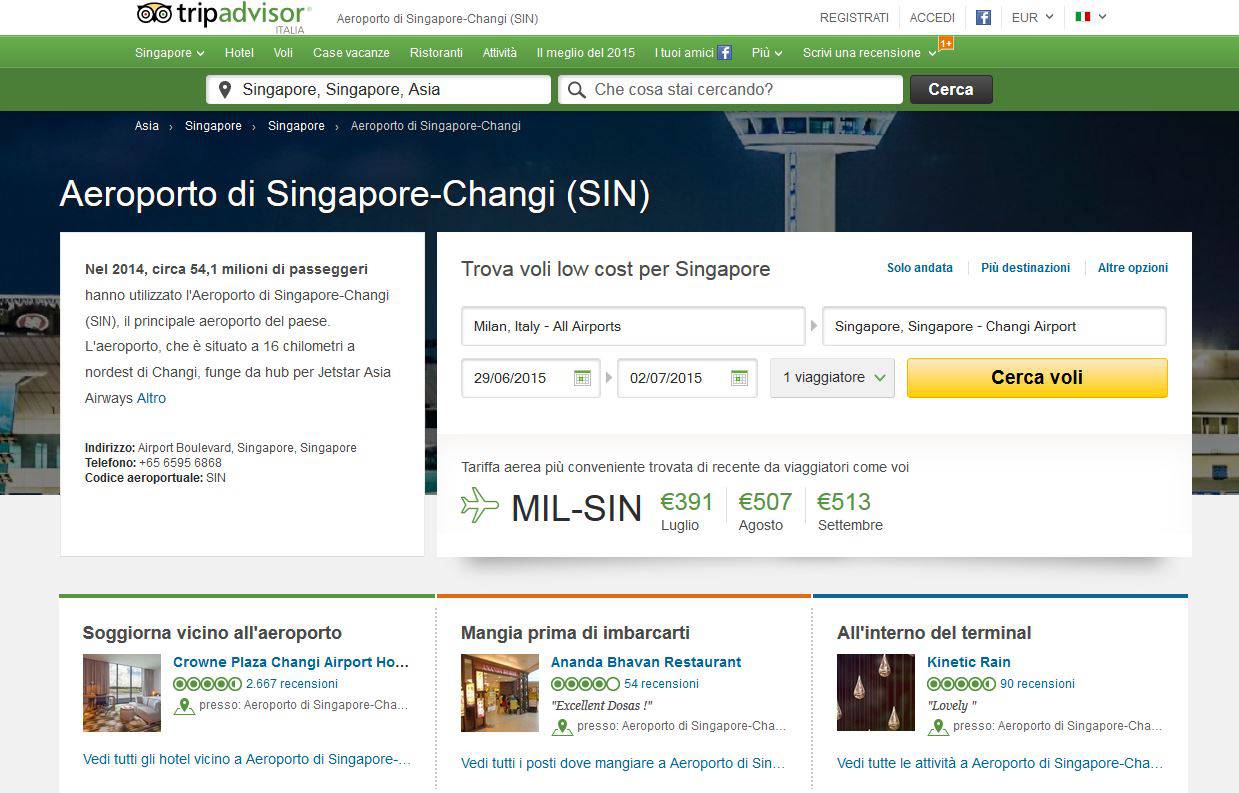The image size is (1239, 793).
Task: Click the TripAdvisor owl logo
Action: [x=154, y=14]
